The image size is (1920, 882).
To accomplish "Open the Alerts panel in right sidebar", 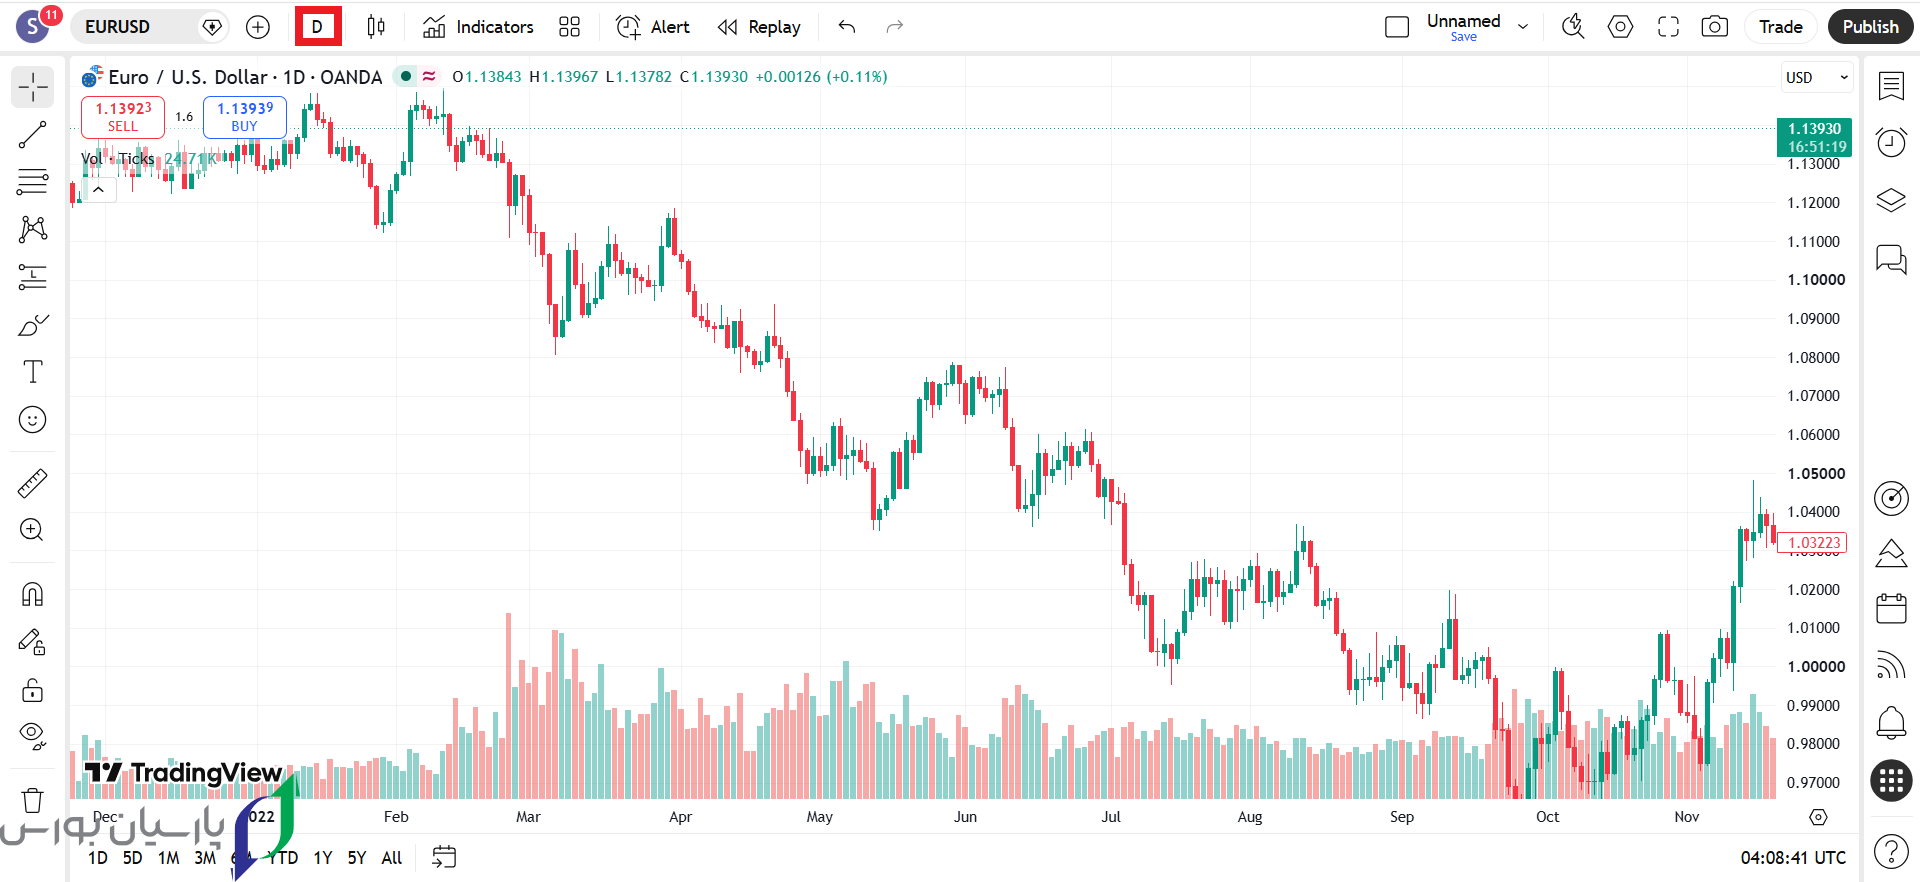I will click(1891, 143).
